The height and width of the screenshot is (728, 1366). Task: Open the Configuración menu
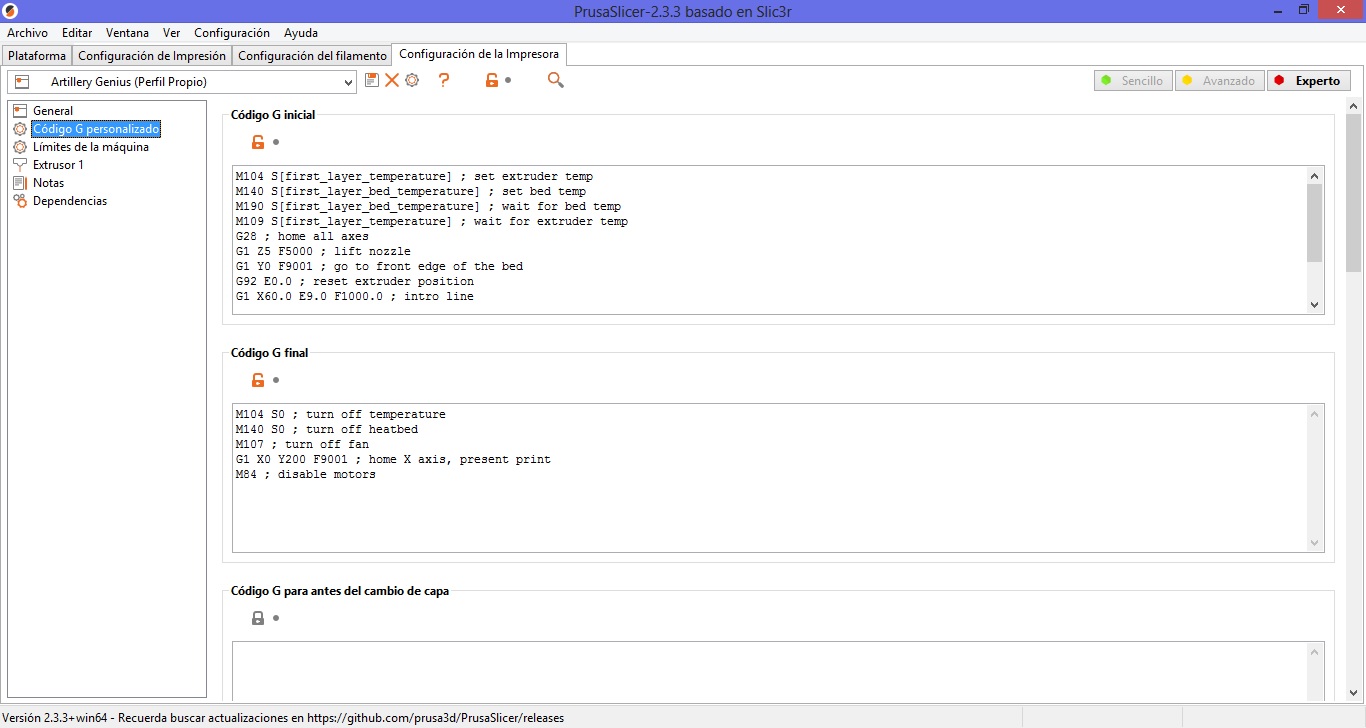pyautogui.click(x=232, y=33)
